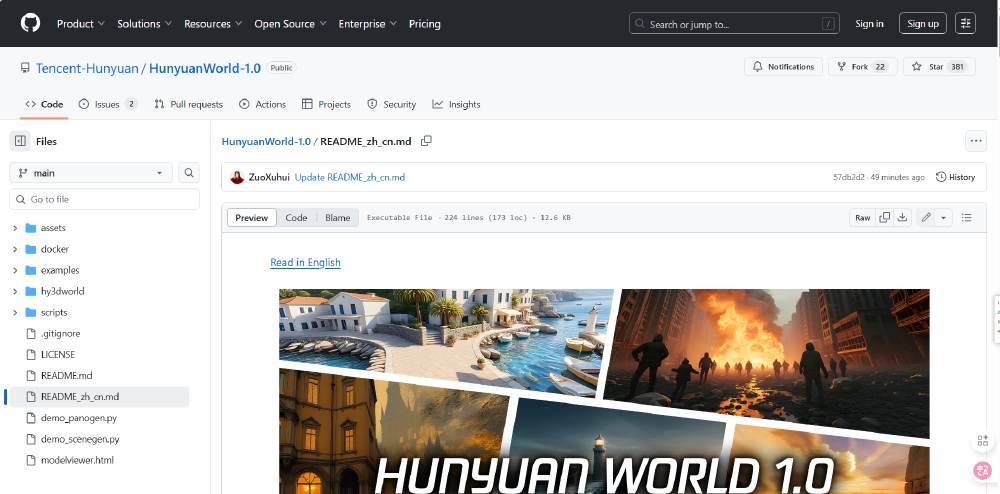
Task: Star the repository
Action: click(939, 67)
